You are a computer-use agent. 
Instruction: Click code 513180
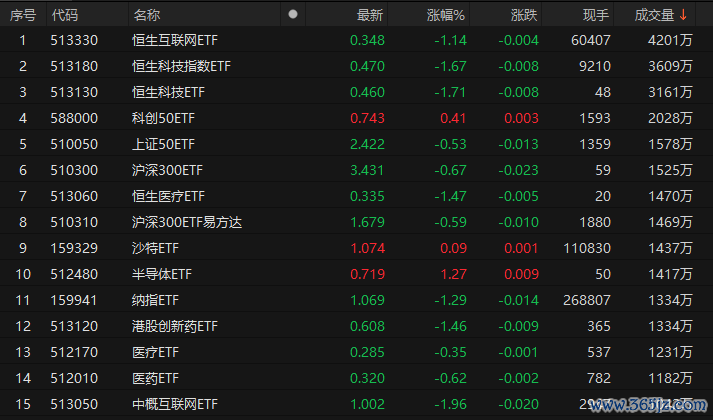74,66
